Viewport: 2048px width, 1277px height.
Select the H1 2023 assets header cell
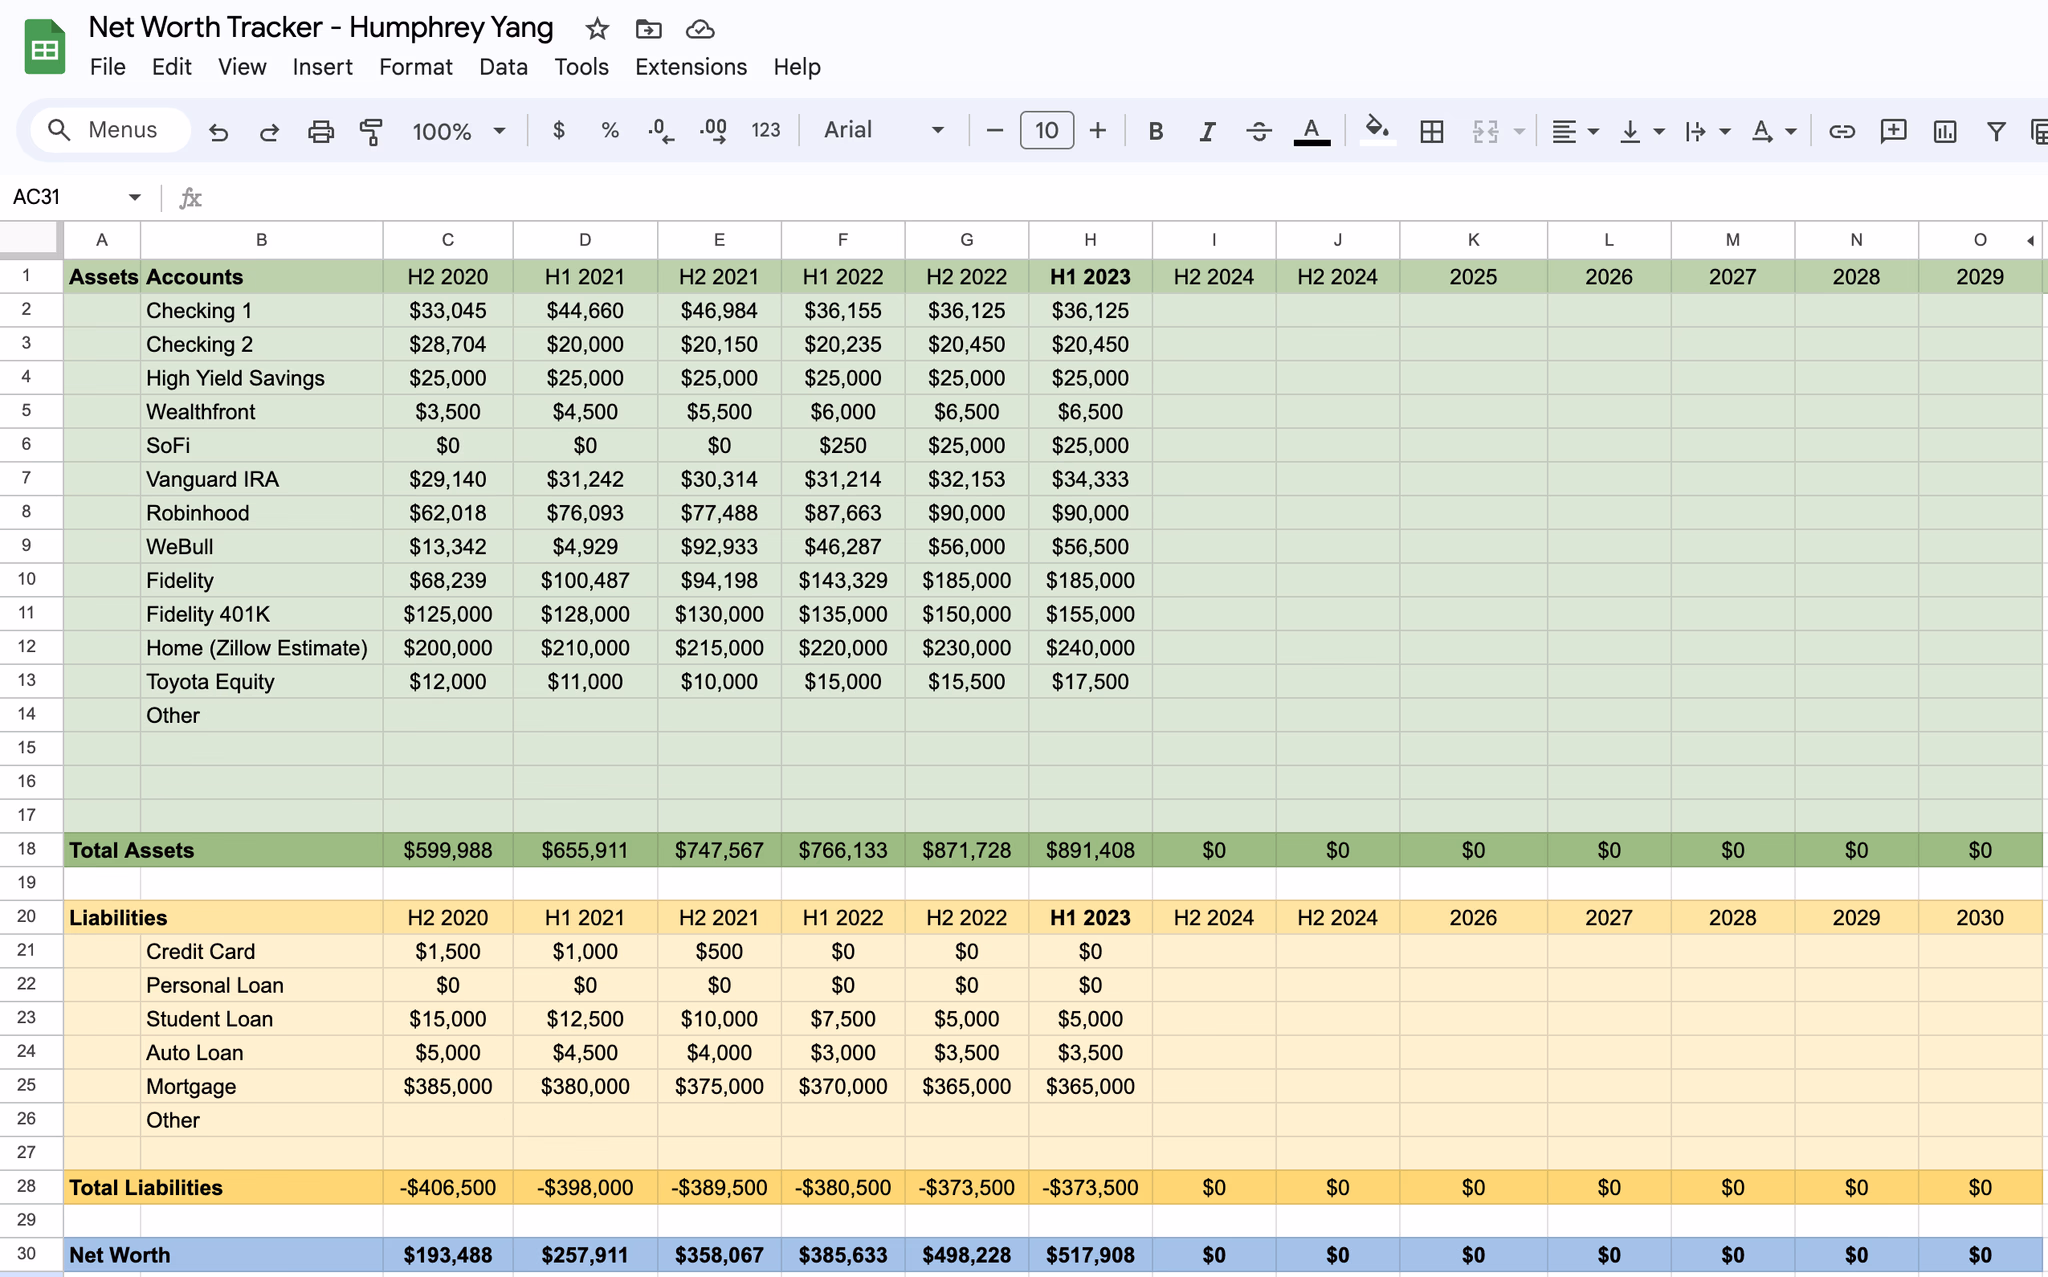pos(1090,277)
